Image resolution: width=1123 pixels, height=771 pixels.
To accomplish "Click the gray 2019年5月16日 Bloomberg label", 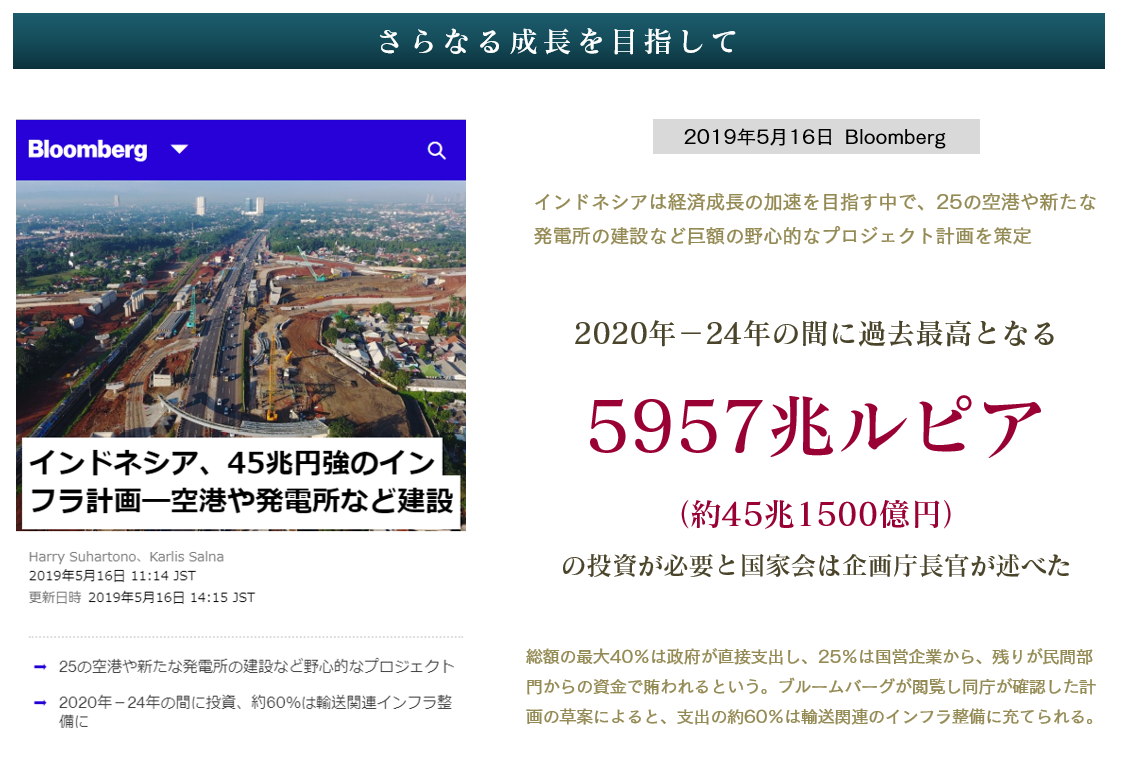I will tap(815, 137).
